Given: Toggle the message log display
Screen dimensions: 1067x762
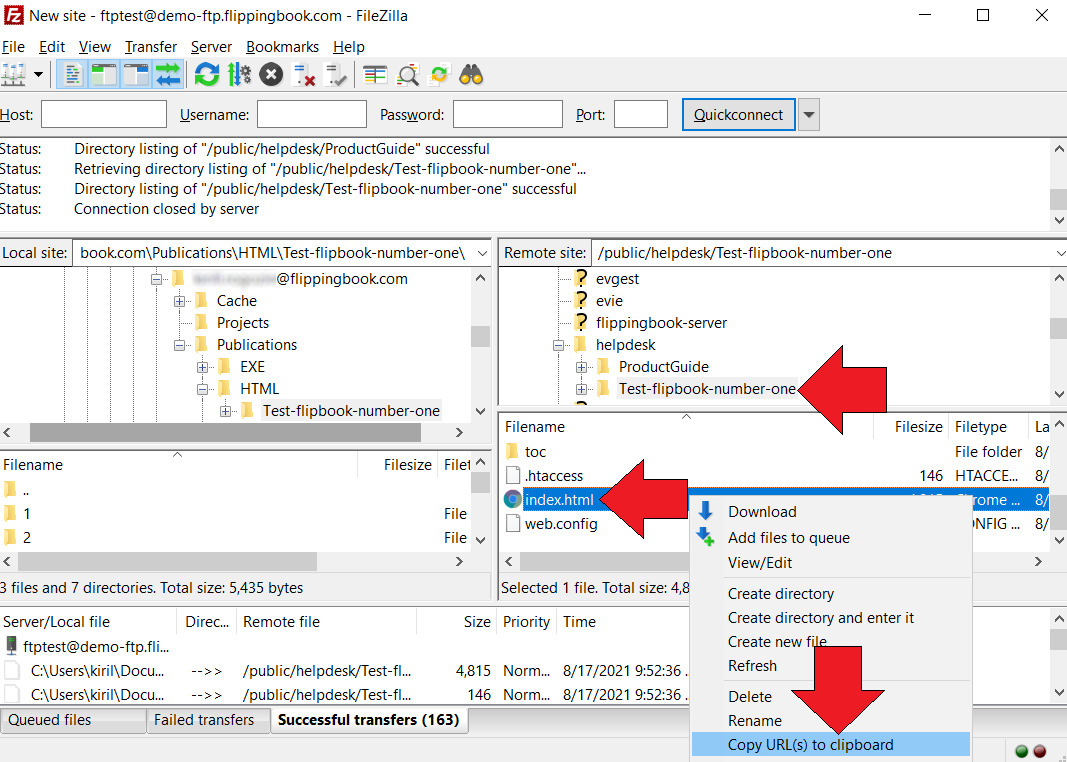Looking at the screenshot, I should [x=71, y=75].
